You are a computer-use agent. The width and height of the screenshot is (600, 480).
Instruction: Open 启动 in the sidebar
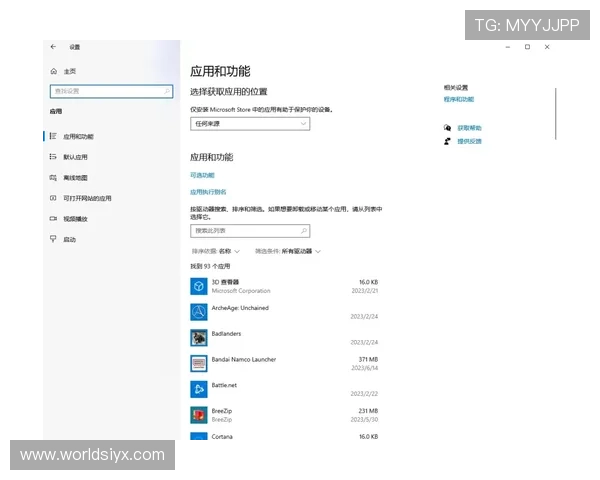[69, 240]
